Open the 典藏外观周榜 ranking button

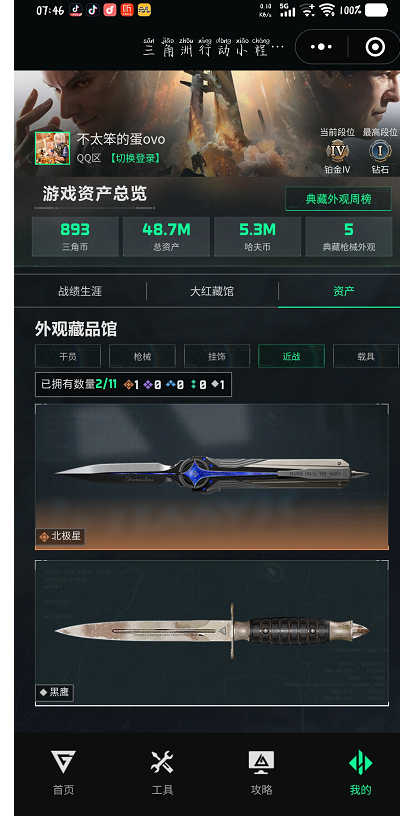coord(338,199)
